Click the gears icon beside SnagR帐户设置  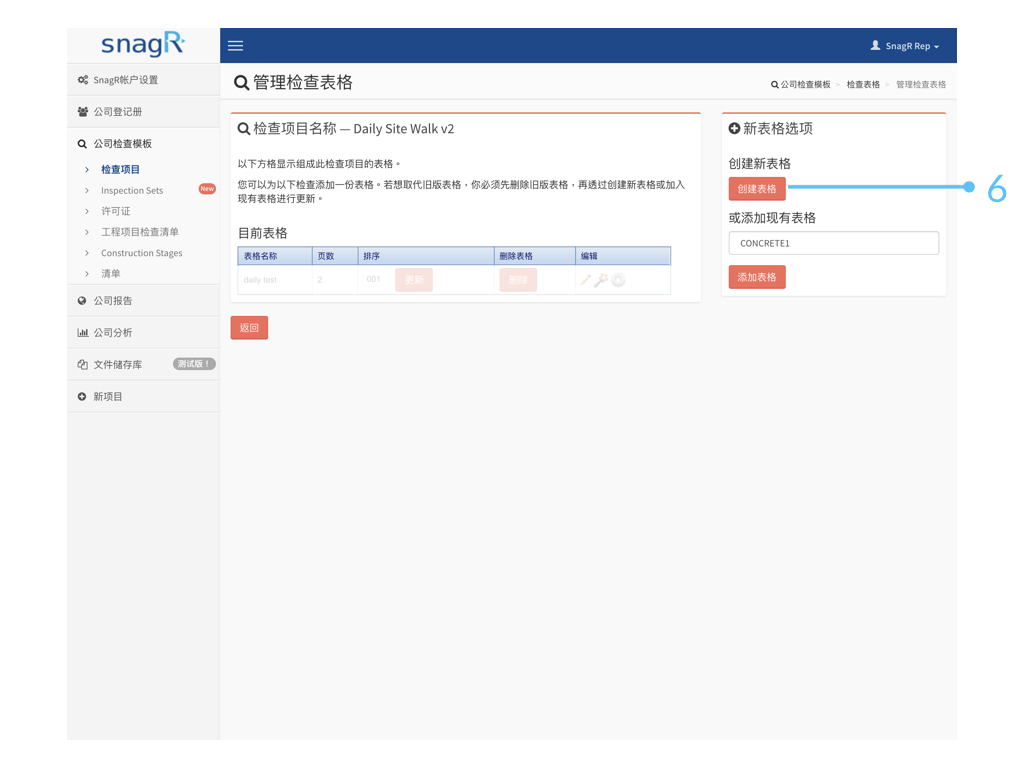82,80
